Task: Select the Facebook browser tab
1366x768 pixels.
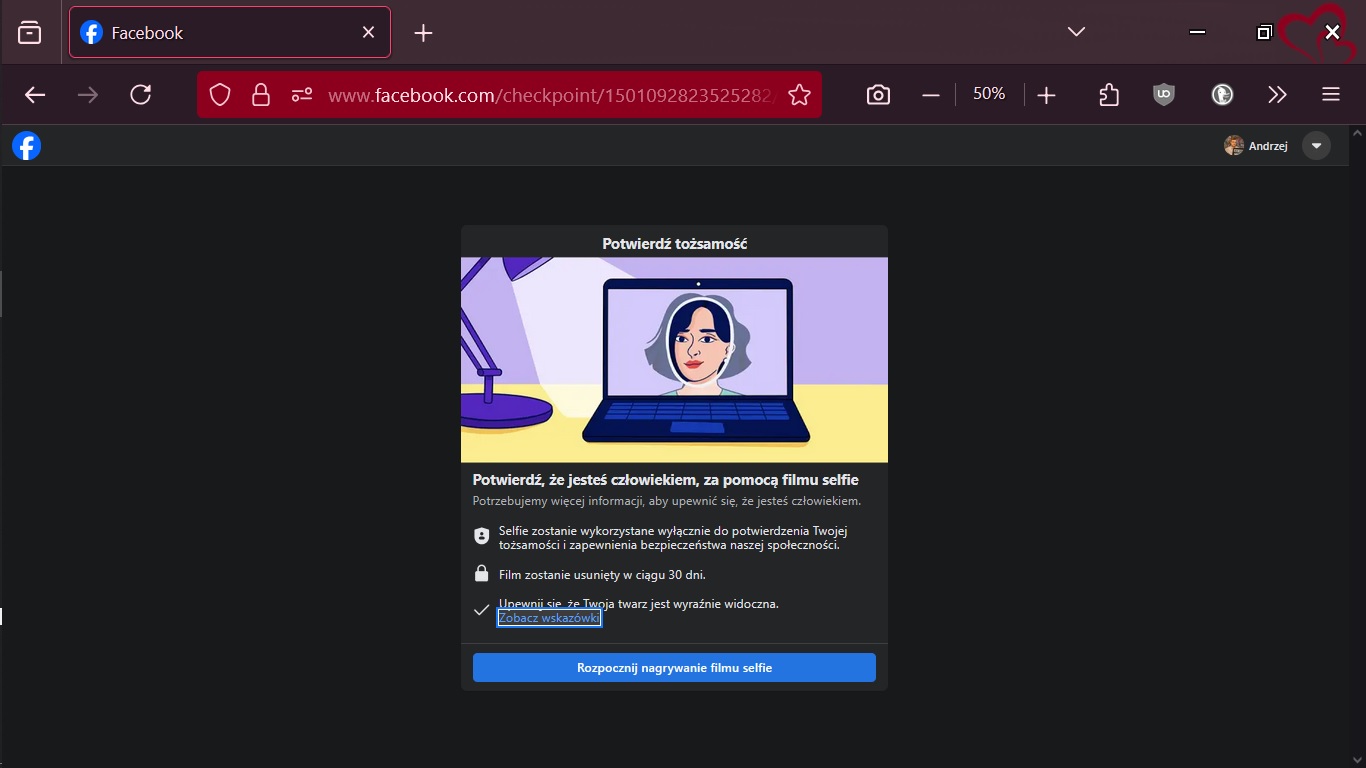Action: pyautogui.click(x=220, y=33)
